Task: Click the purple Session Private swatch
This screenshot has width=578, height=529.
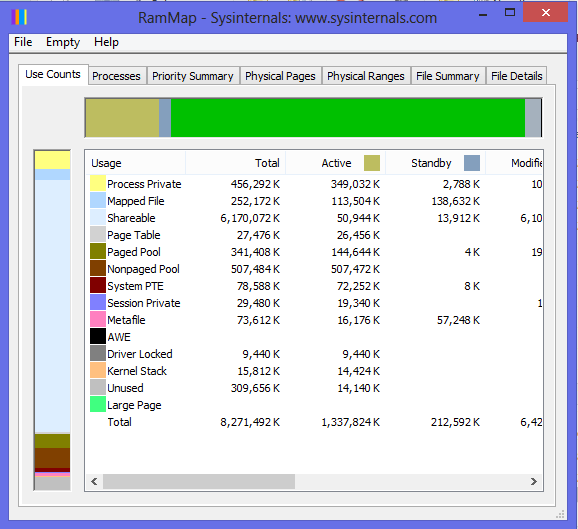Action: click(x=98, y=302)
